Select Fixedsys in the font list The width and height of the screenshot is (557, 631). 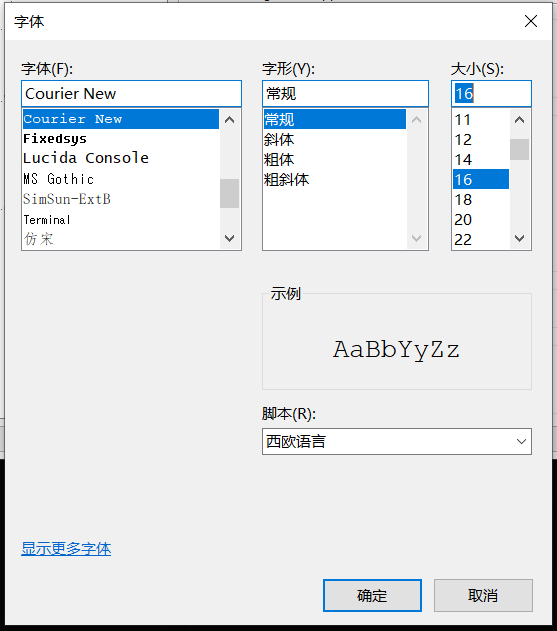tap(121, 139)
